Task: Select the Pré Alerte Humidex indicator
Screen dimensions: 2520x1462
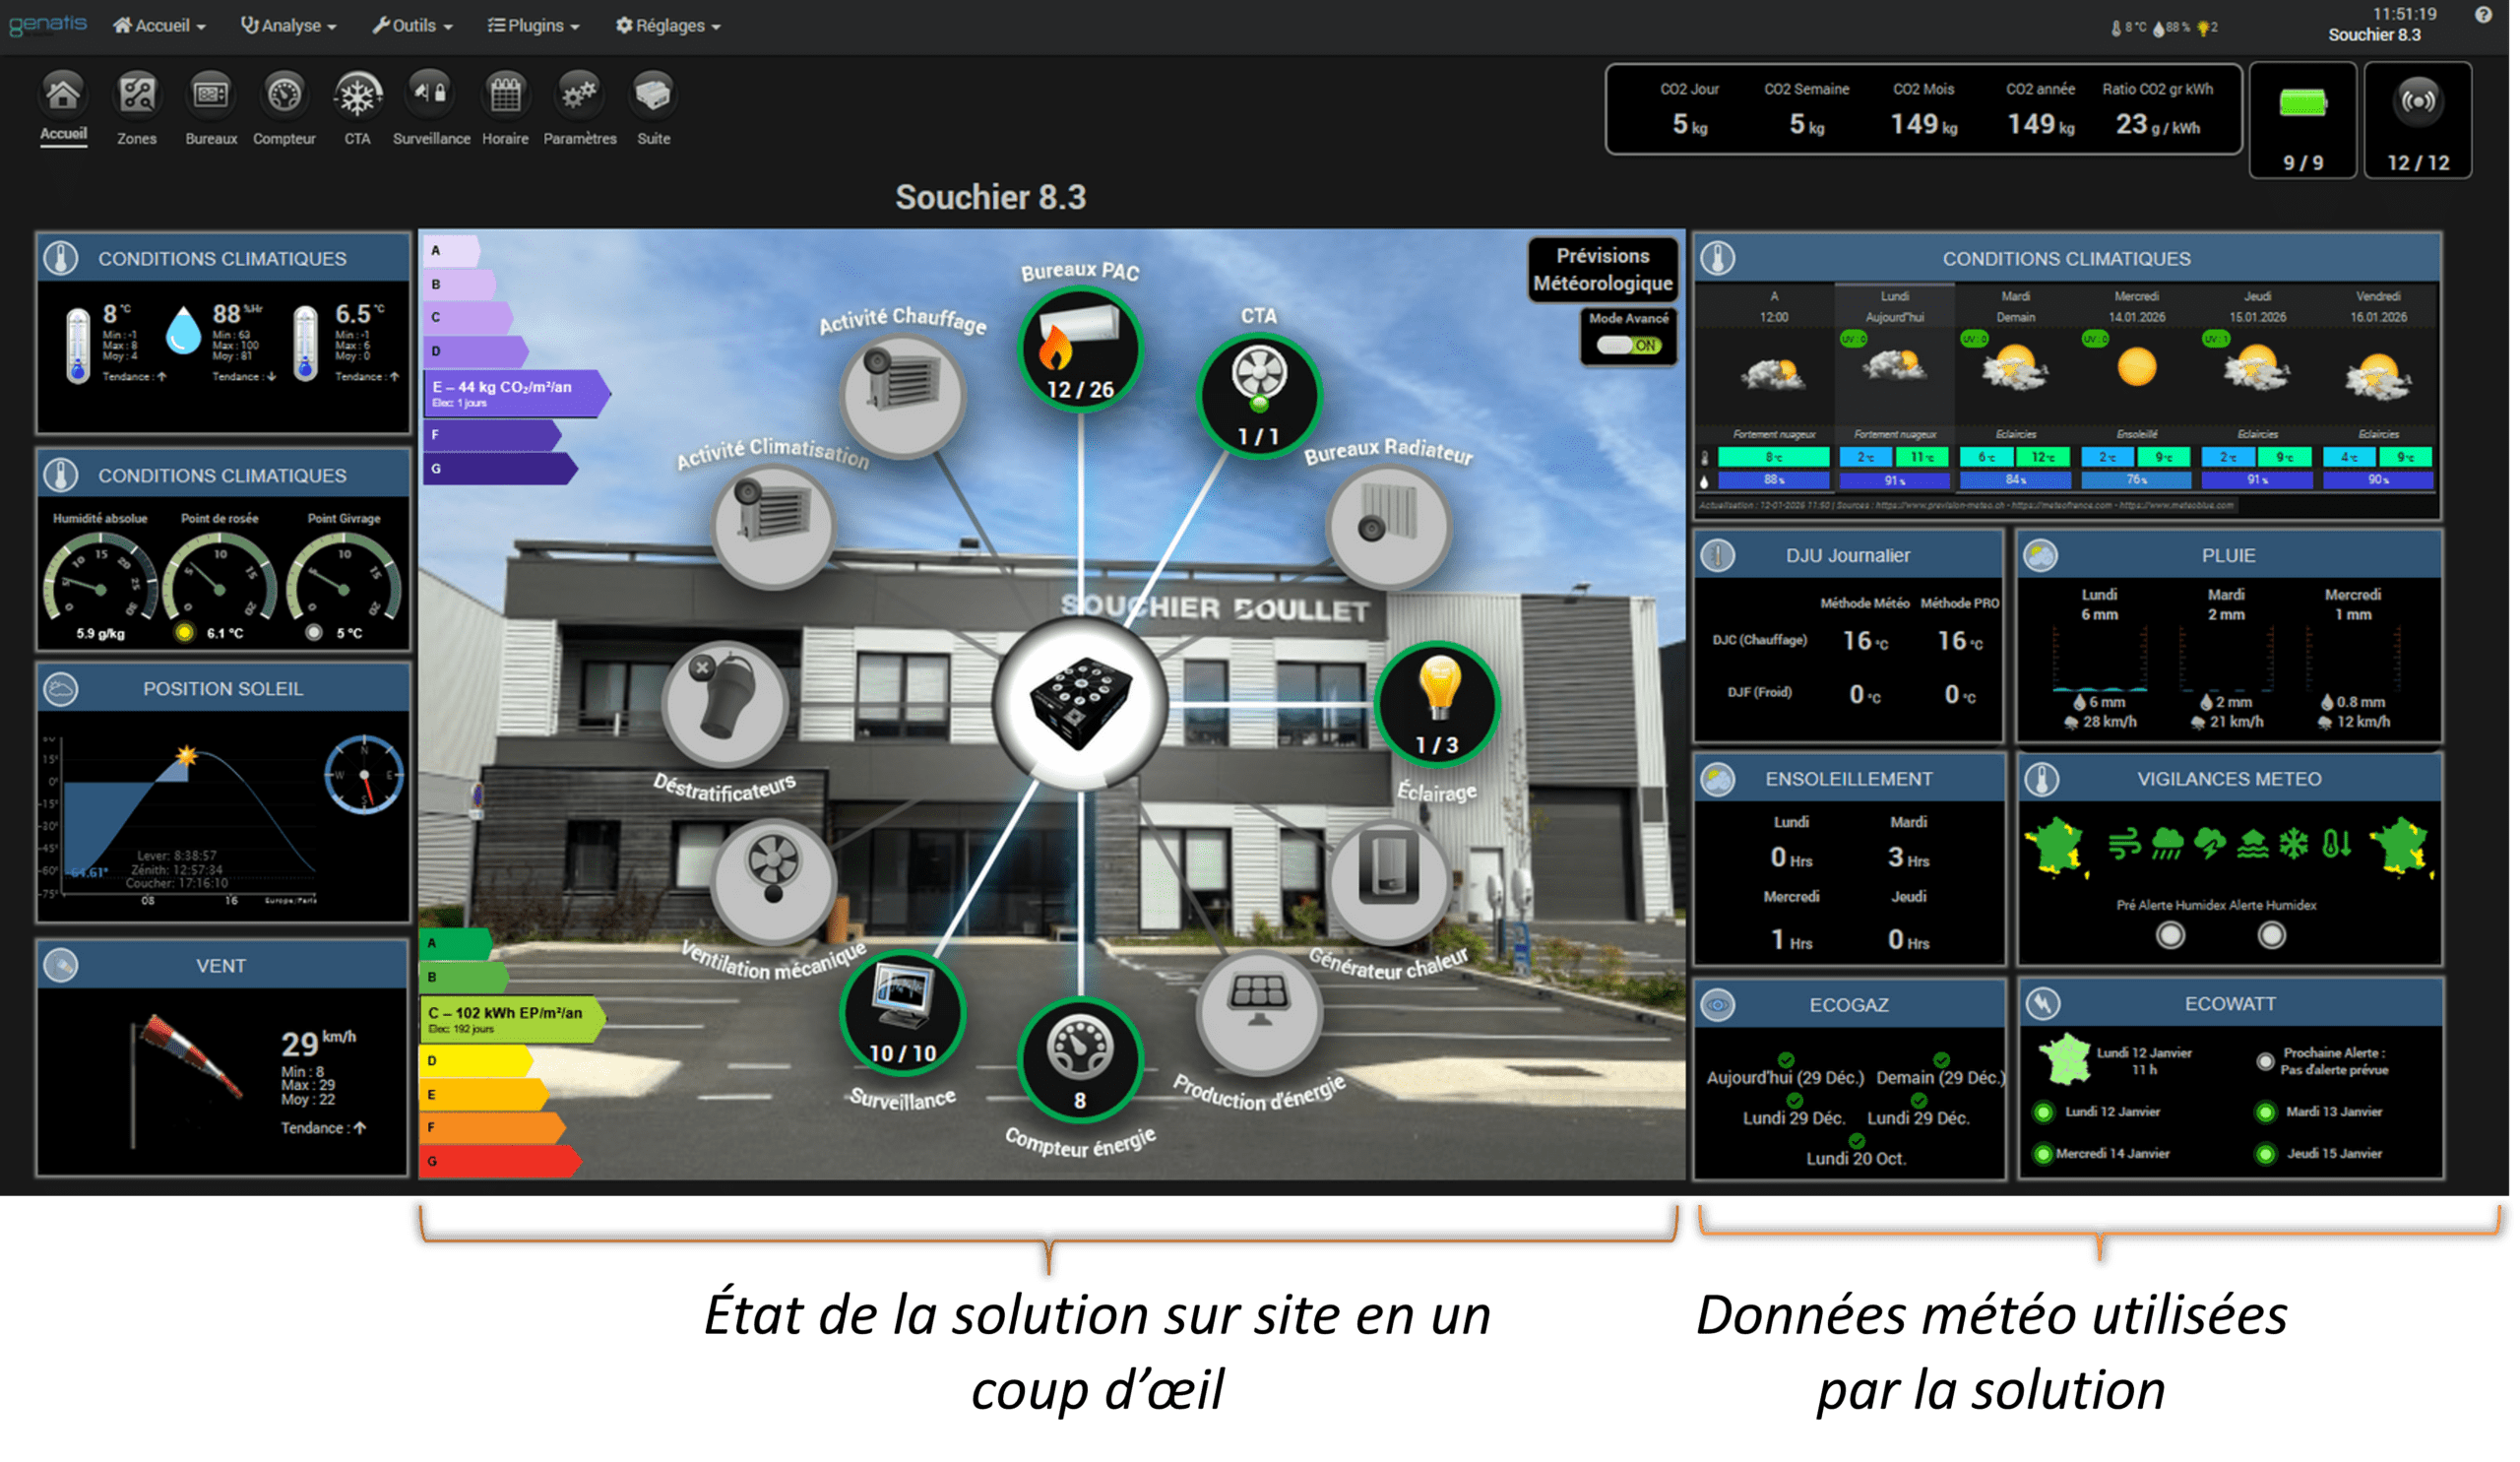Action: coord(2170,936)
